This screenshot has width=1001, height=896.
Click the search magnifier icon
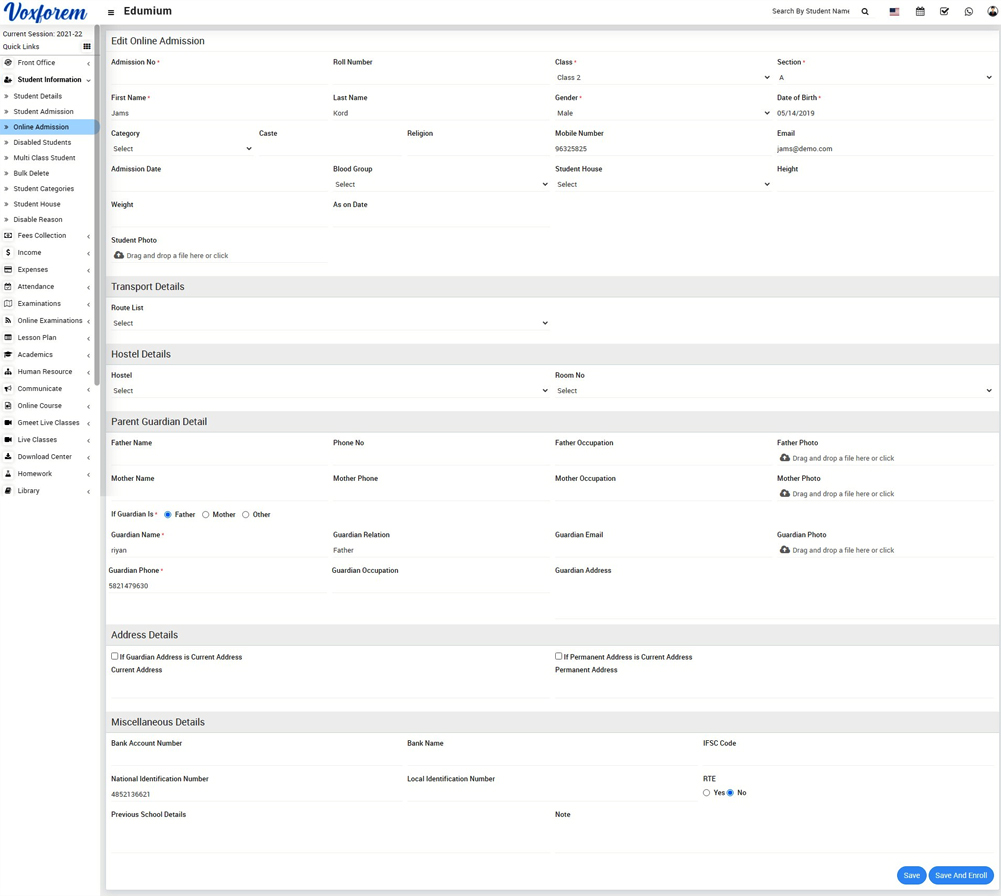point(865,12)
